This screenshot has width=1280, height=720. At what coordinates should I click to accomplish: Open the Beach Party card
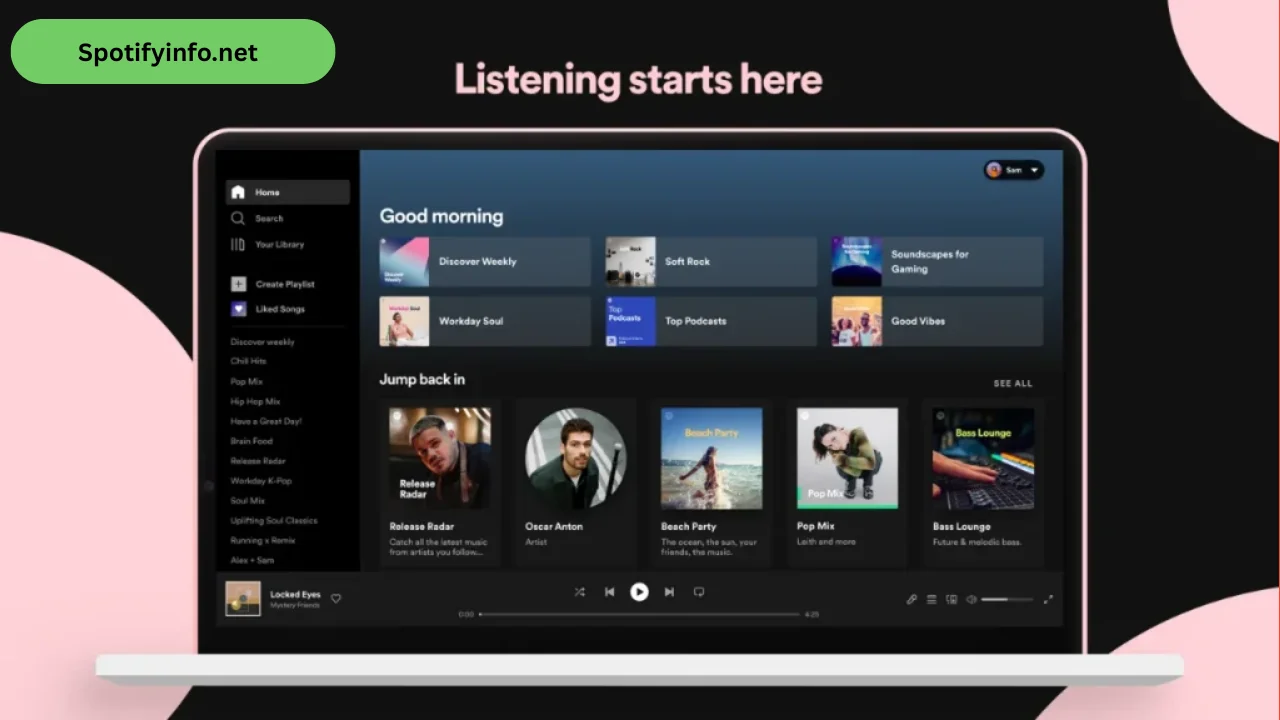pos(712,483)
